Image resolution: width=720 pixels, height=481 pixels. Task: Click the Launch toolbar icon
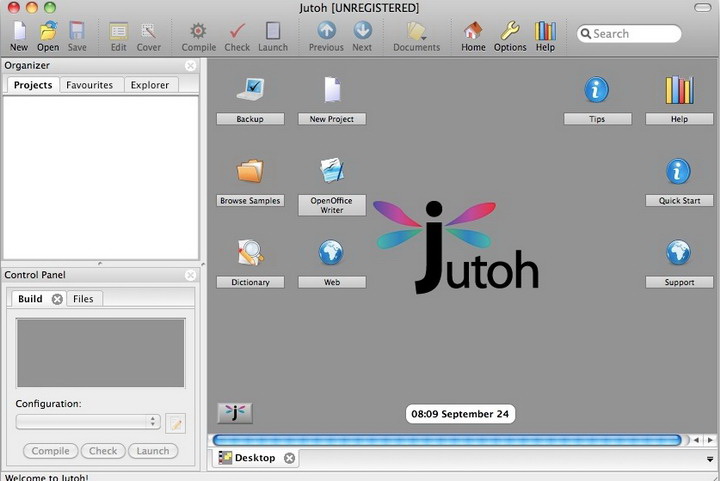[x=273, y=31]
